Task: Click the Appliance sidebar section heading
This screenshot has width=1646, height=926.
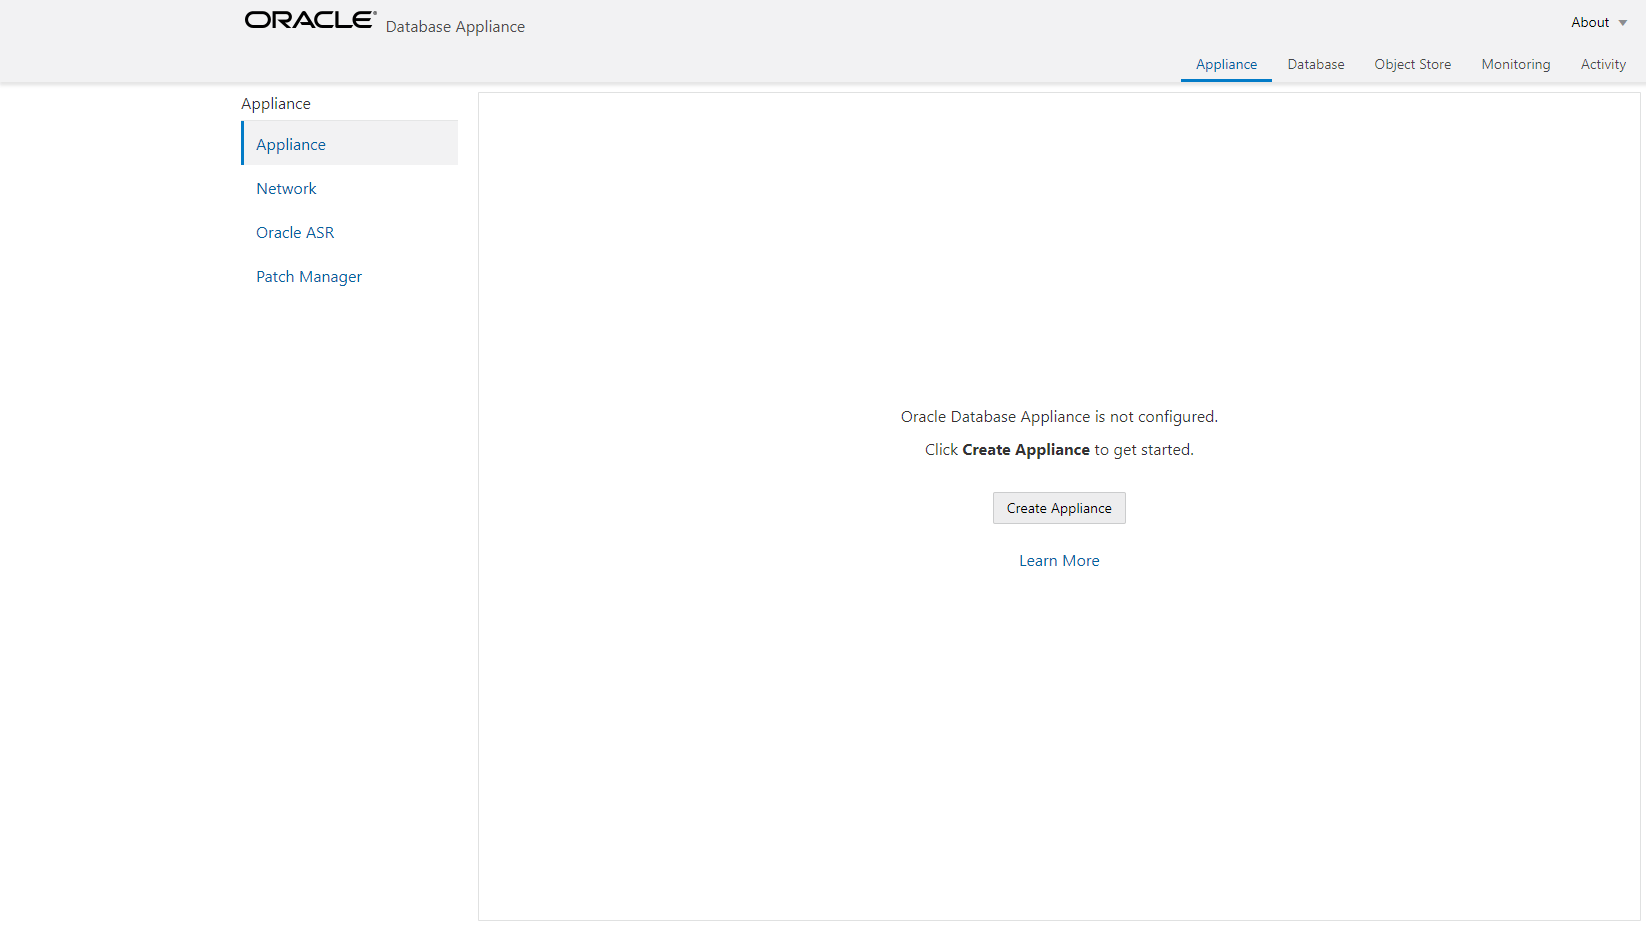Action: [x=276, y=103]
